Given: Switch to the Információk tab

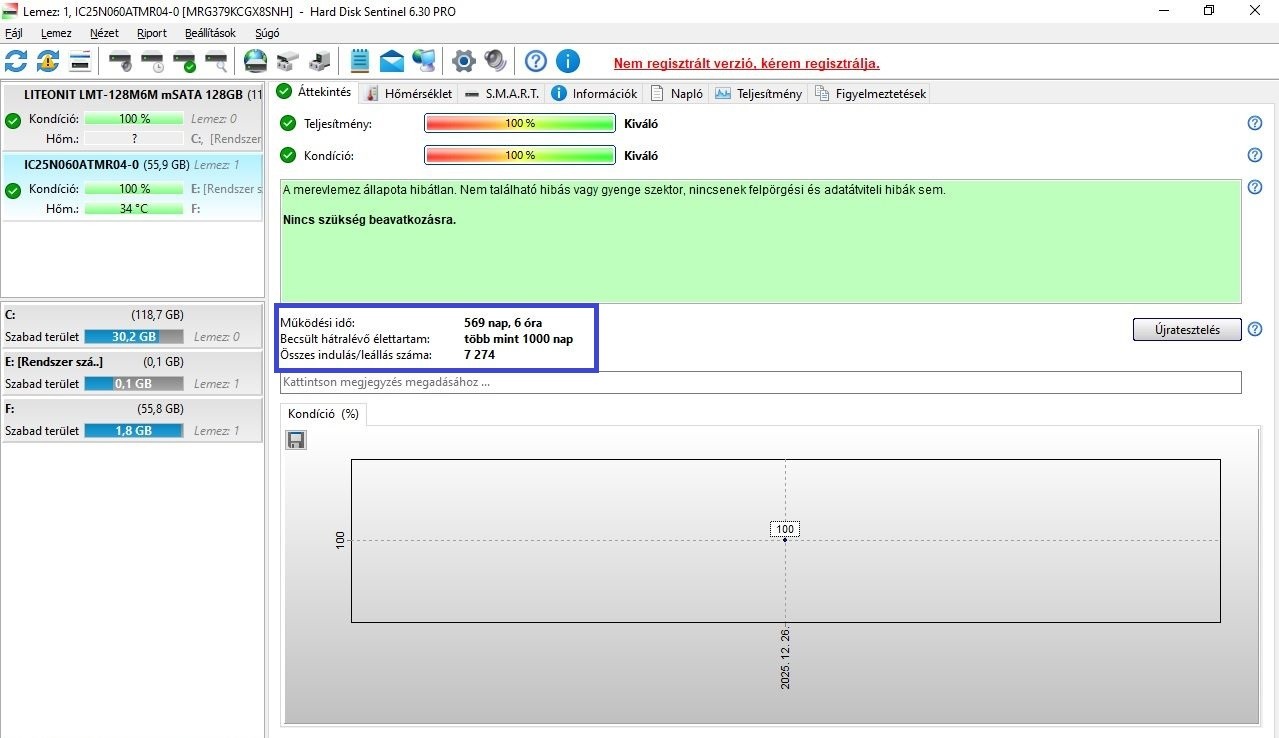Looking at the screenshot, I should tap(594, 94).
